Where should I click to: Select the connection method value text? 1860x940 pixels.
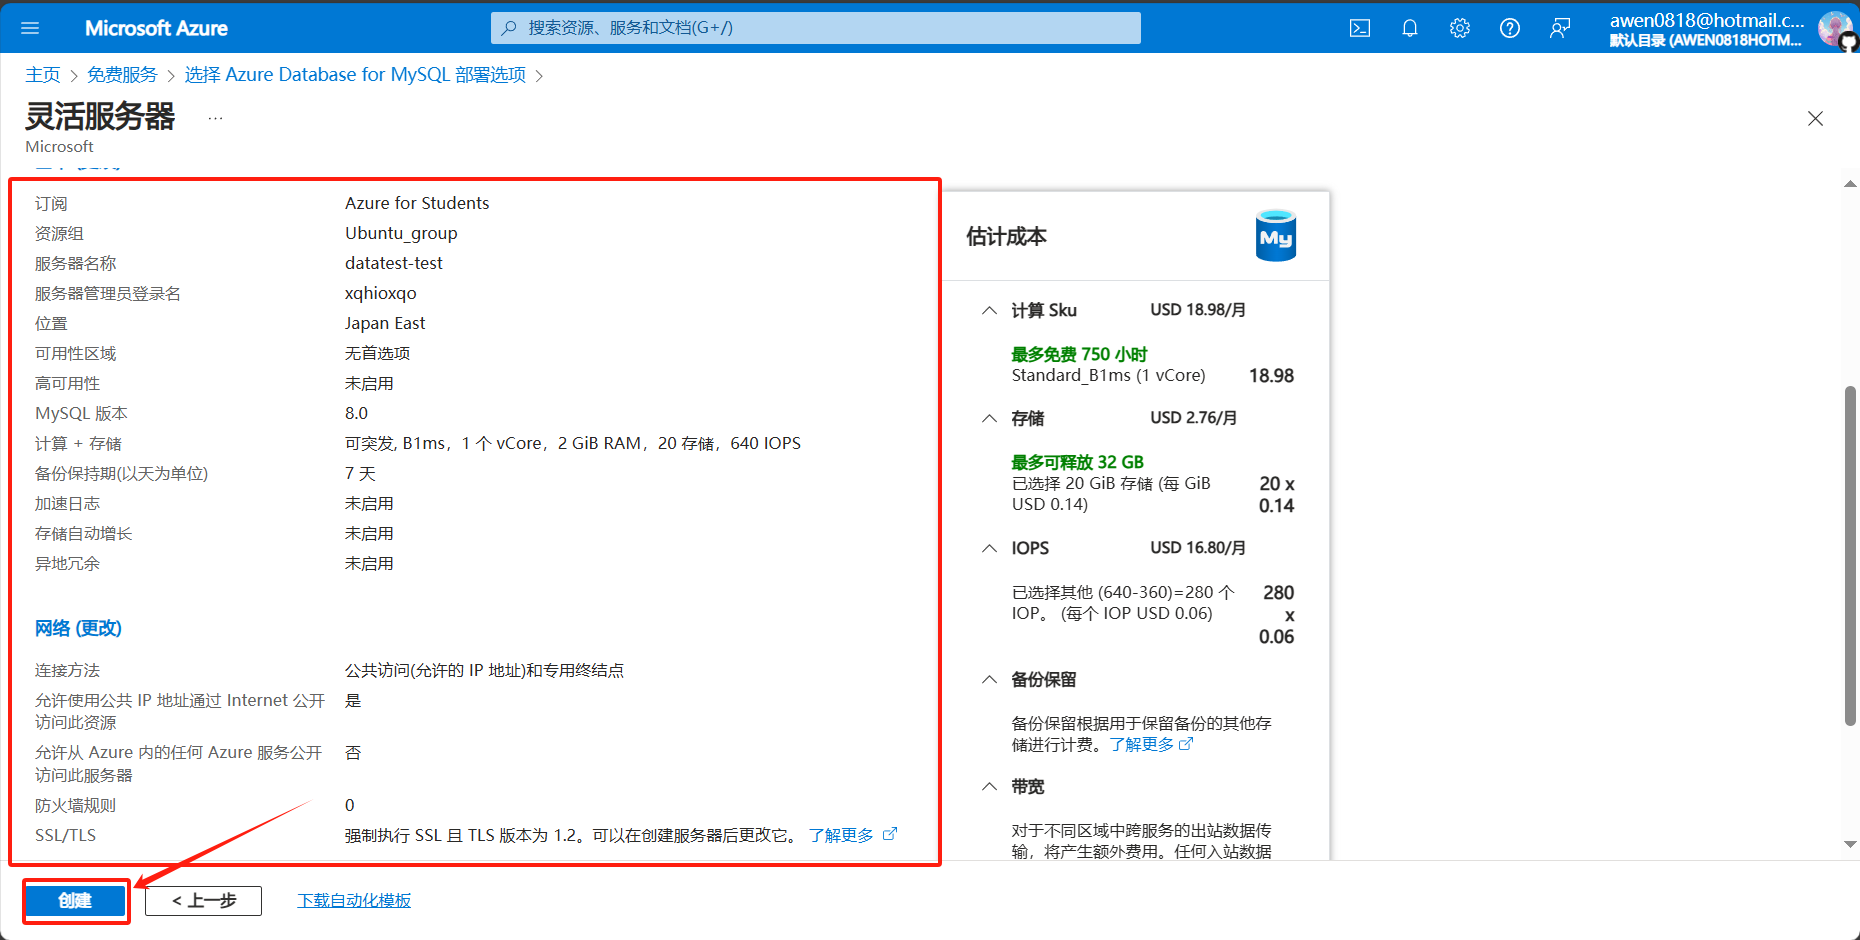coord(484,670)
